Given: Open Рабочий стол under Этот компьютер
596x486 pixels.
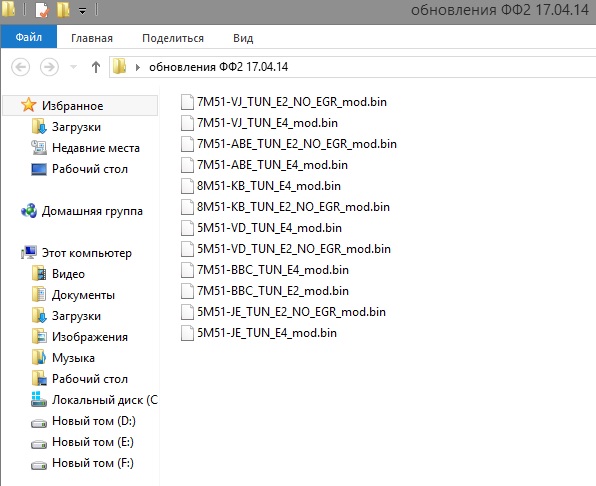Looking at the screenshot, I should point(90,379).
